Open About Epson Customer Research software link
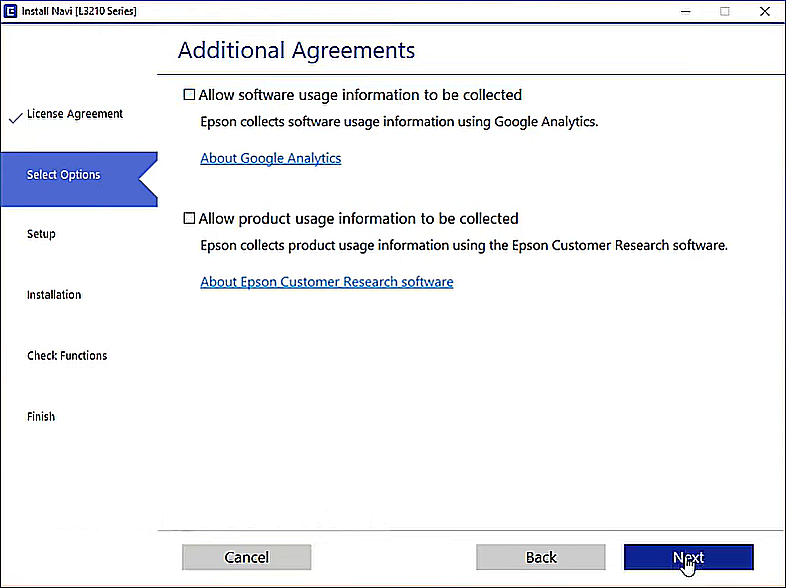This screenshot has height=588, width=786. 326,282
